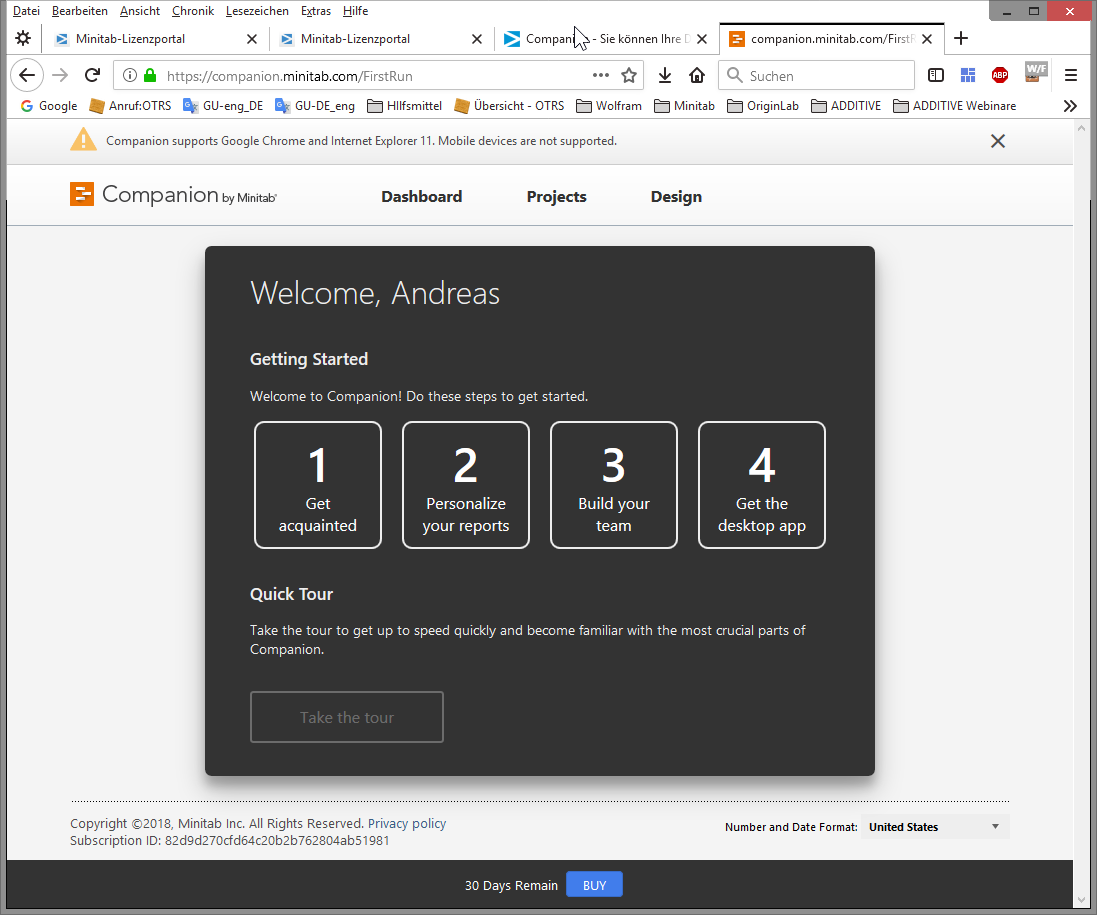The height and width of the screenshot is (915, 1097).
Task: Click the Suchen search field
Action: (816, 76)
